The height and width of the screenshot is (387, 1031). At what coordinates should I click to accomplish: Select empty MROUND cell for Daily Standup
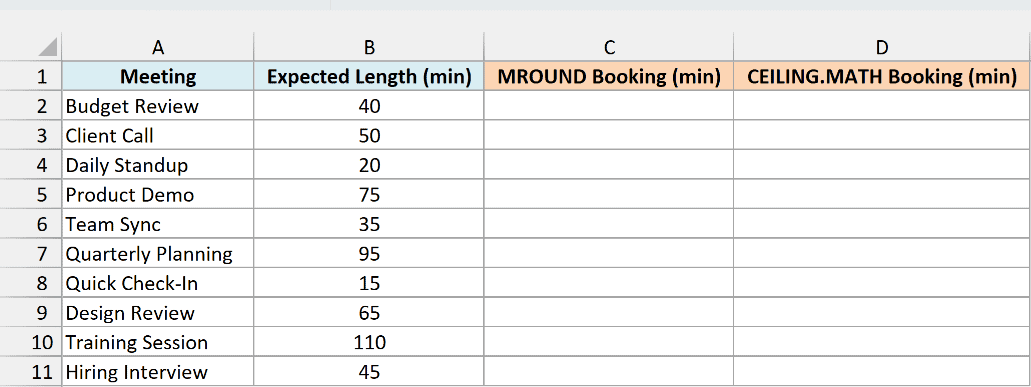(609, 165)
